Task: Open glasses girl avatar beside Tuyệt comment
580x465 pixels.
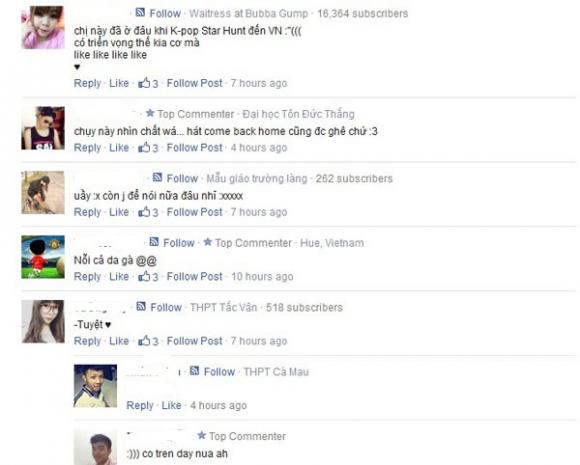Action: 43,321
